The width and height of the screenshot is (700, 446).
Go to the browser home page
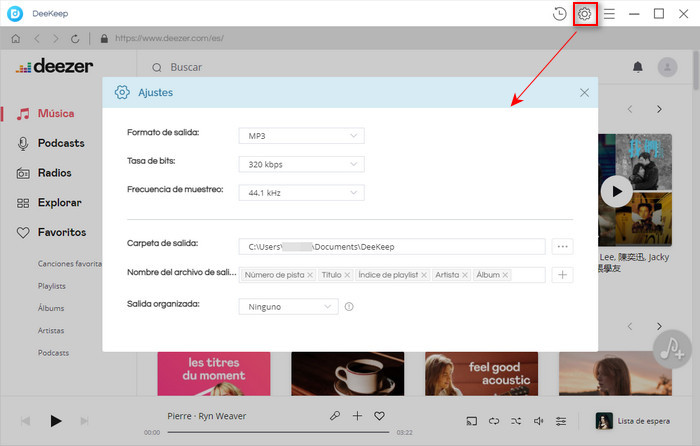coord(16,39)
